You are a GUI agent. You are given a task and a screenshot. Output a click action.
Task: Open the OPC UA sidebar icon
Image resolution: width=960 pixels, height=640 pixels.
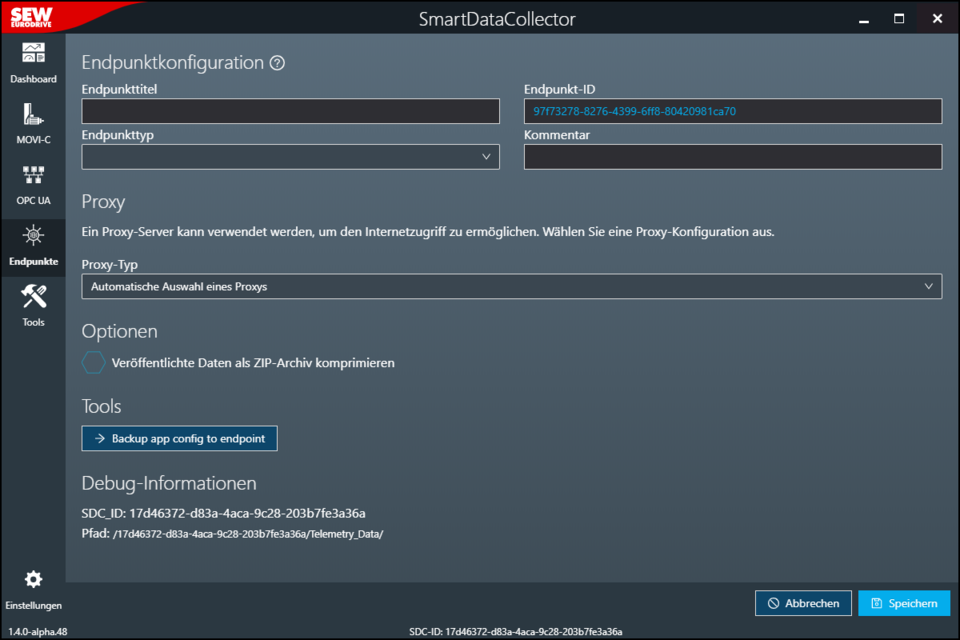(x=33, y=177)
